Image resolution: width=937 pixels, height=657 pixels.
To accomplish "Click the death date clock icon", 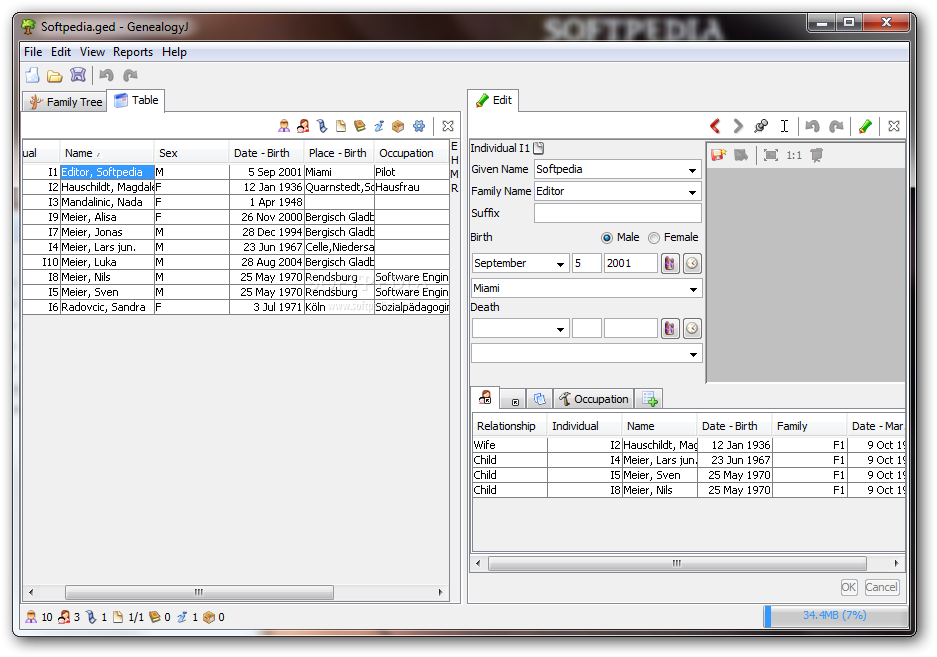I will (692, 328).
